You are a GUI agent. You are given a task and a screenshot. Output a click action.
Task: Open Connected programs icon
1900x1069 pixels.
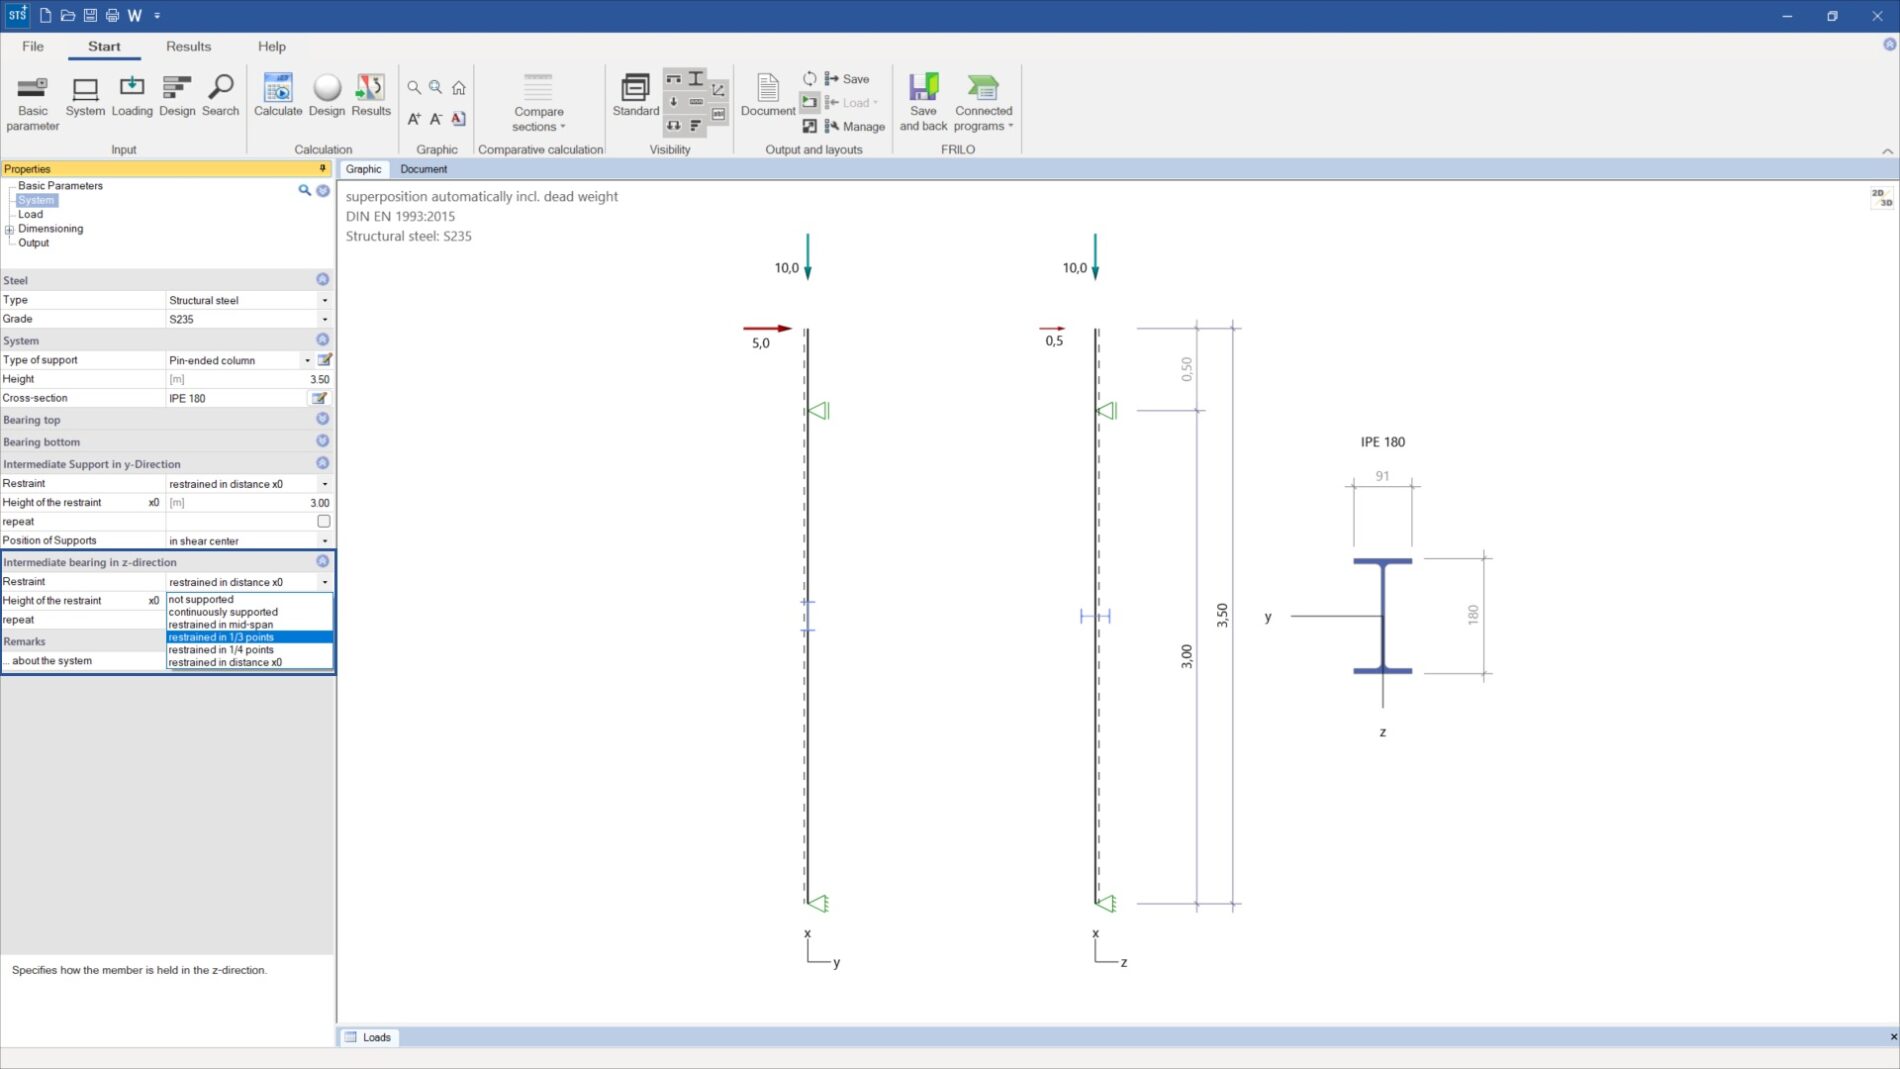coord(983,103)
